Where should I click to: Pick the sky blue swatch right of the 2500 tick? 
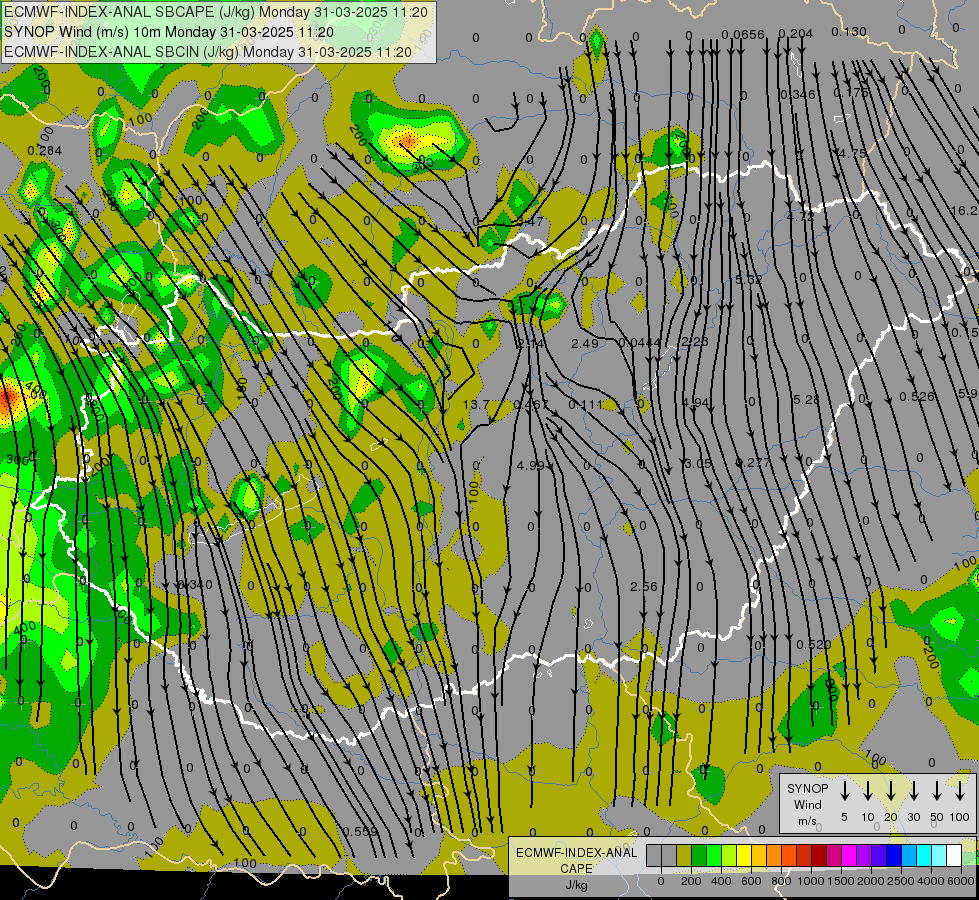(908, 855)
